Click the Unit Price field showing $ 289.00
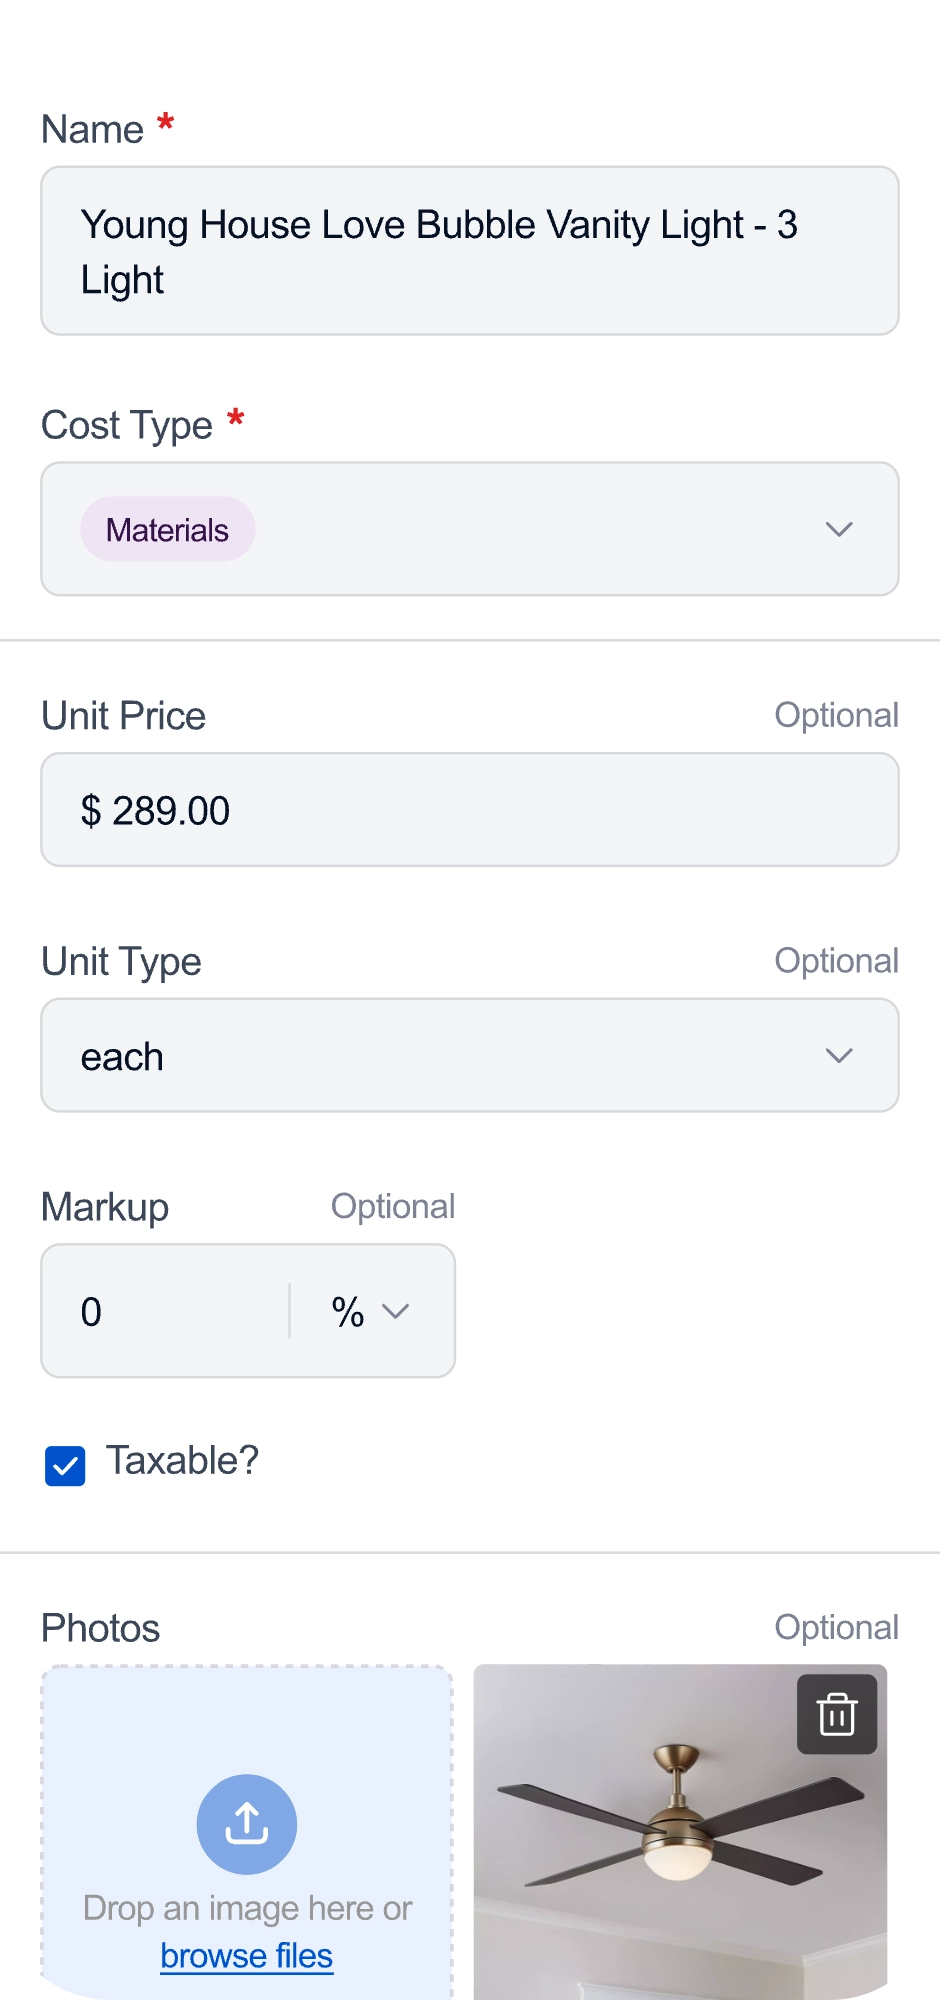 click(470, 810)
